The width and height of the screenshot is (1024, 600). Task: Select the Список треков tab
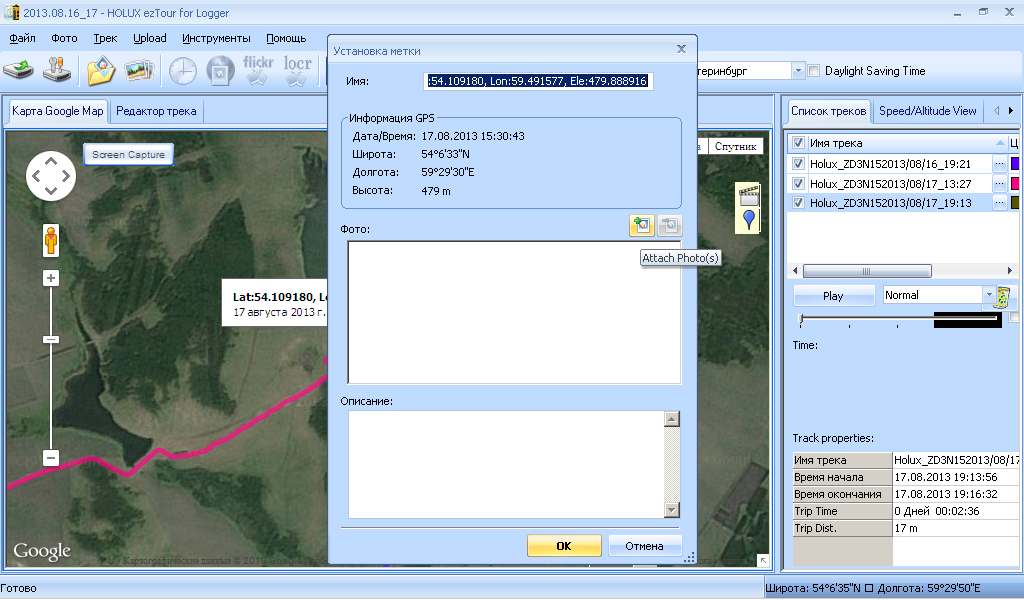point(828,111)
